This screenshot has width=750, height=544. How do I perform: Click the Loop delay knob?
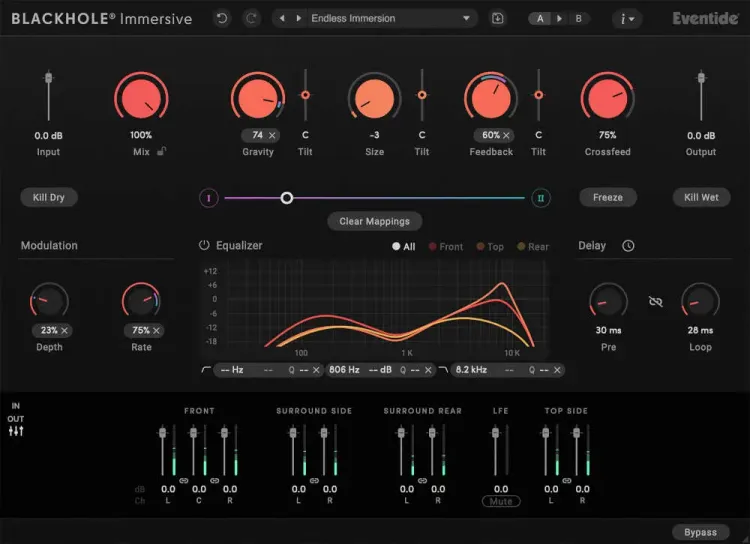(x=700, y=301)
